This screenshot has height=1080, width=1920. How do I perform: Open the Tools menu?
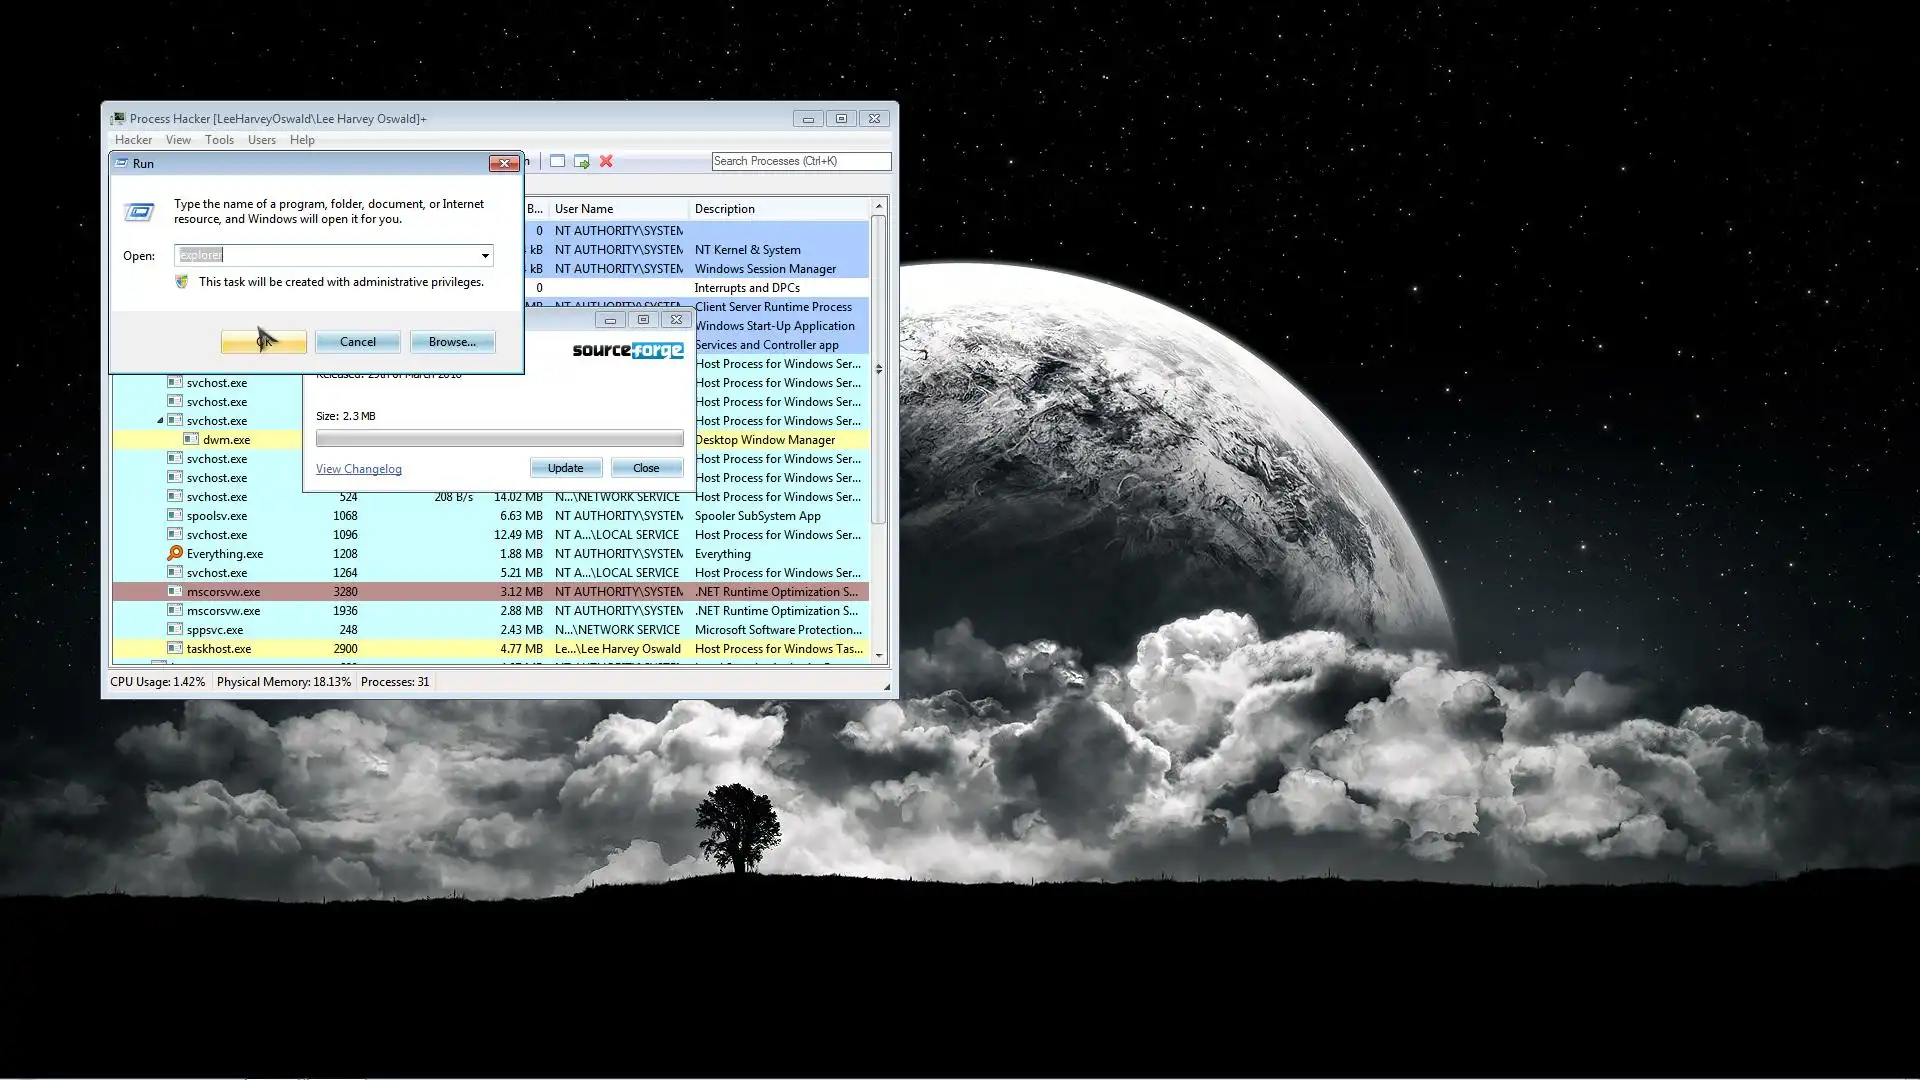tap(219, 140)
